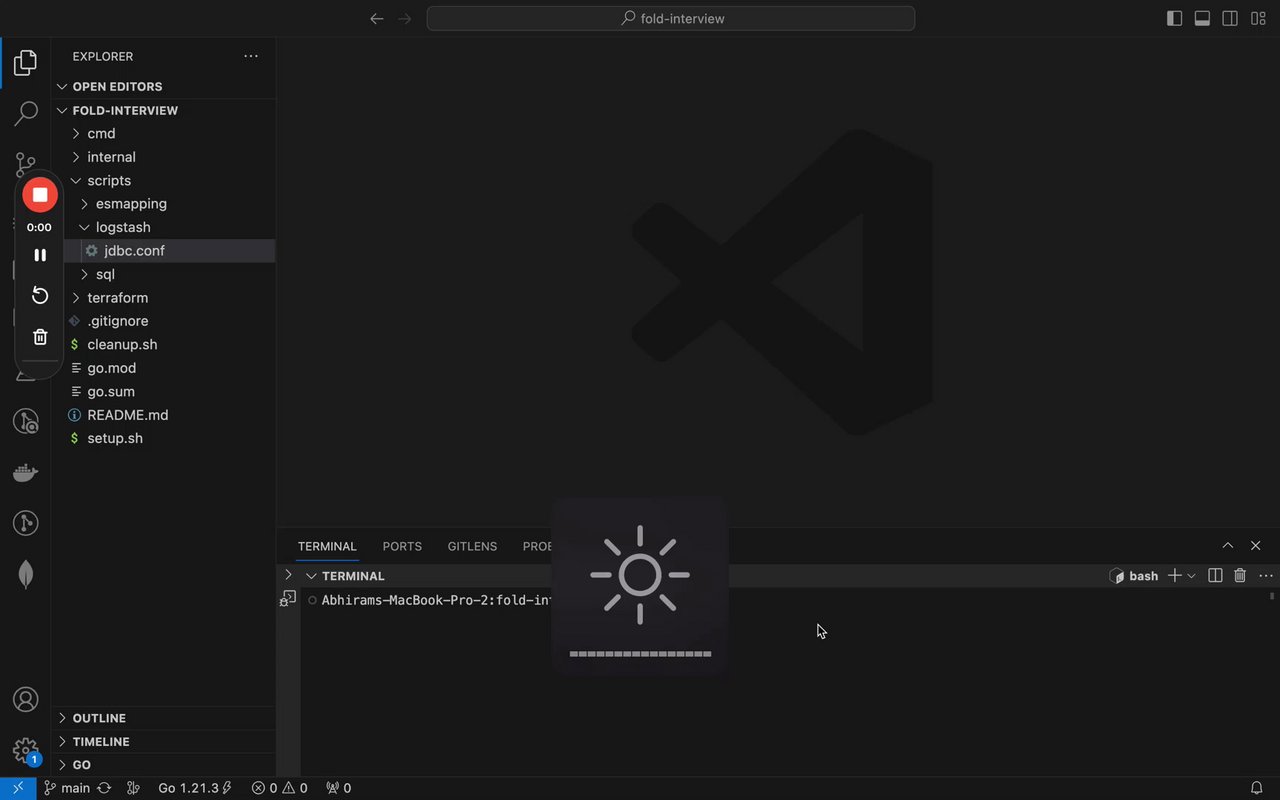The height and width of the screenshot is (800, 1280).
Task: Open the GitLens inspect view icon
Action: pos(26,421)
